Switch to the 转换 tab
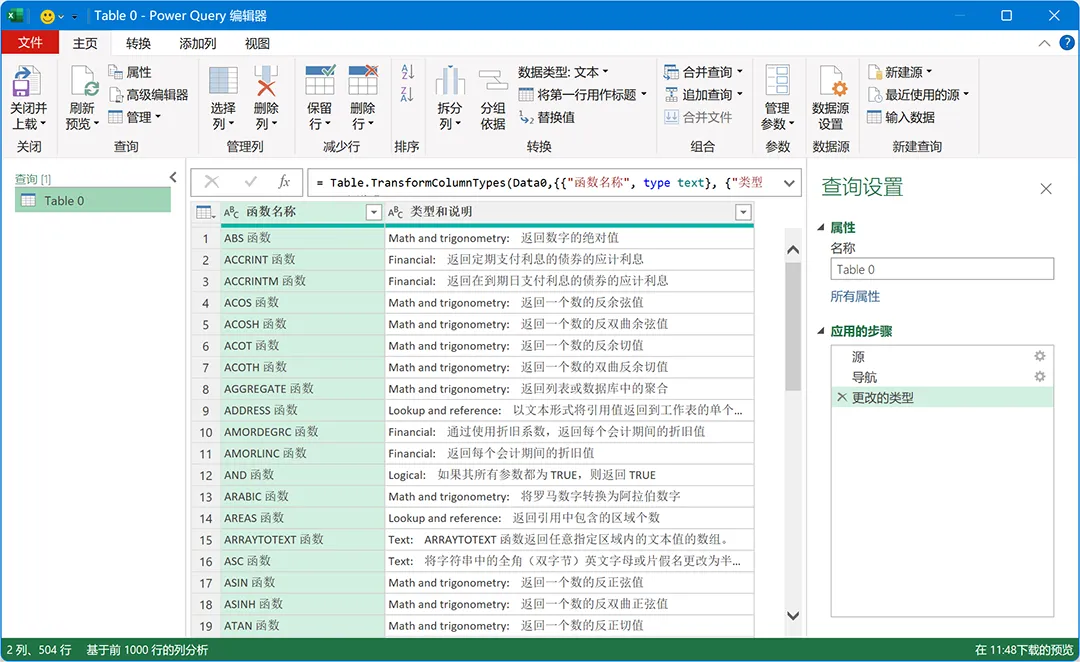 pyautogui.click(x=138, y=43)
